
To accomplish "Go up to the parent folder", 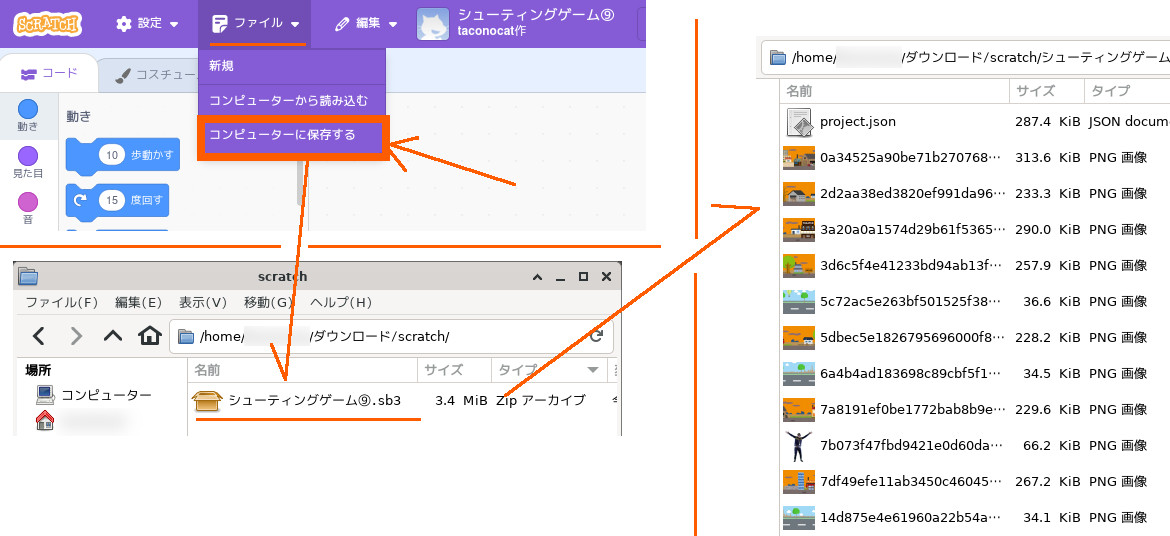I will click(113, 336).
